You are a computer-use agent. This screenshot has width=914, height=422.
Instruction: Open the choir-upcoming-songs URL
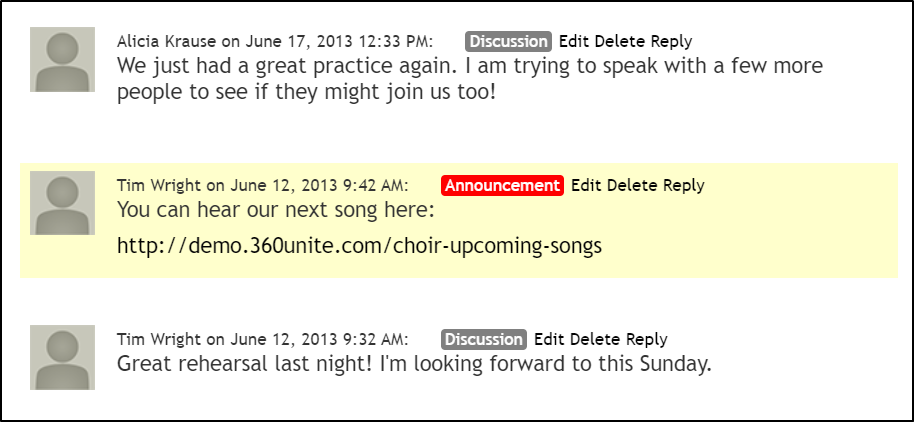click(x=359, y=245)
